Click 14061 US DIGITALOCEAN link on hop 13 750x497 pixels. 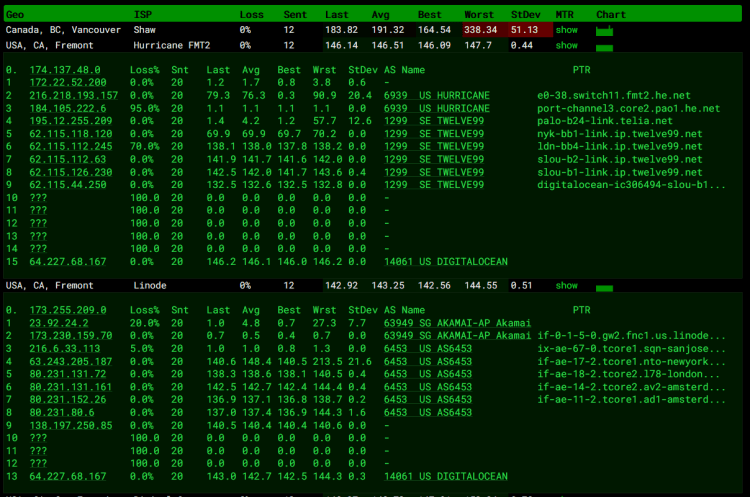point(446,476)
